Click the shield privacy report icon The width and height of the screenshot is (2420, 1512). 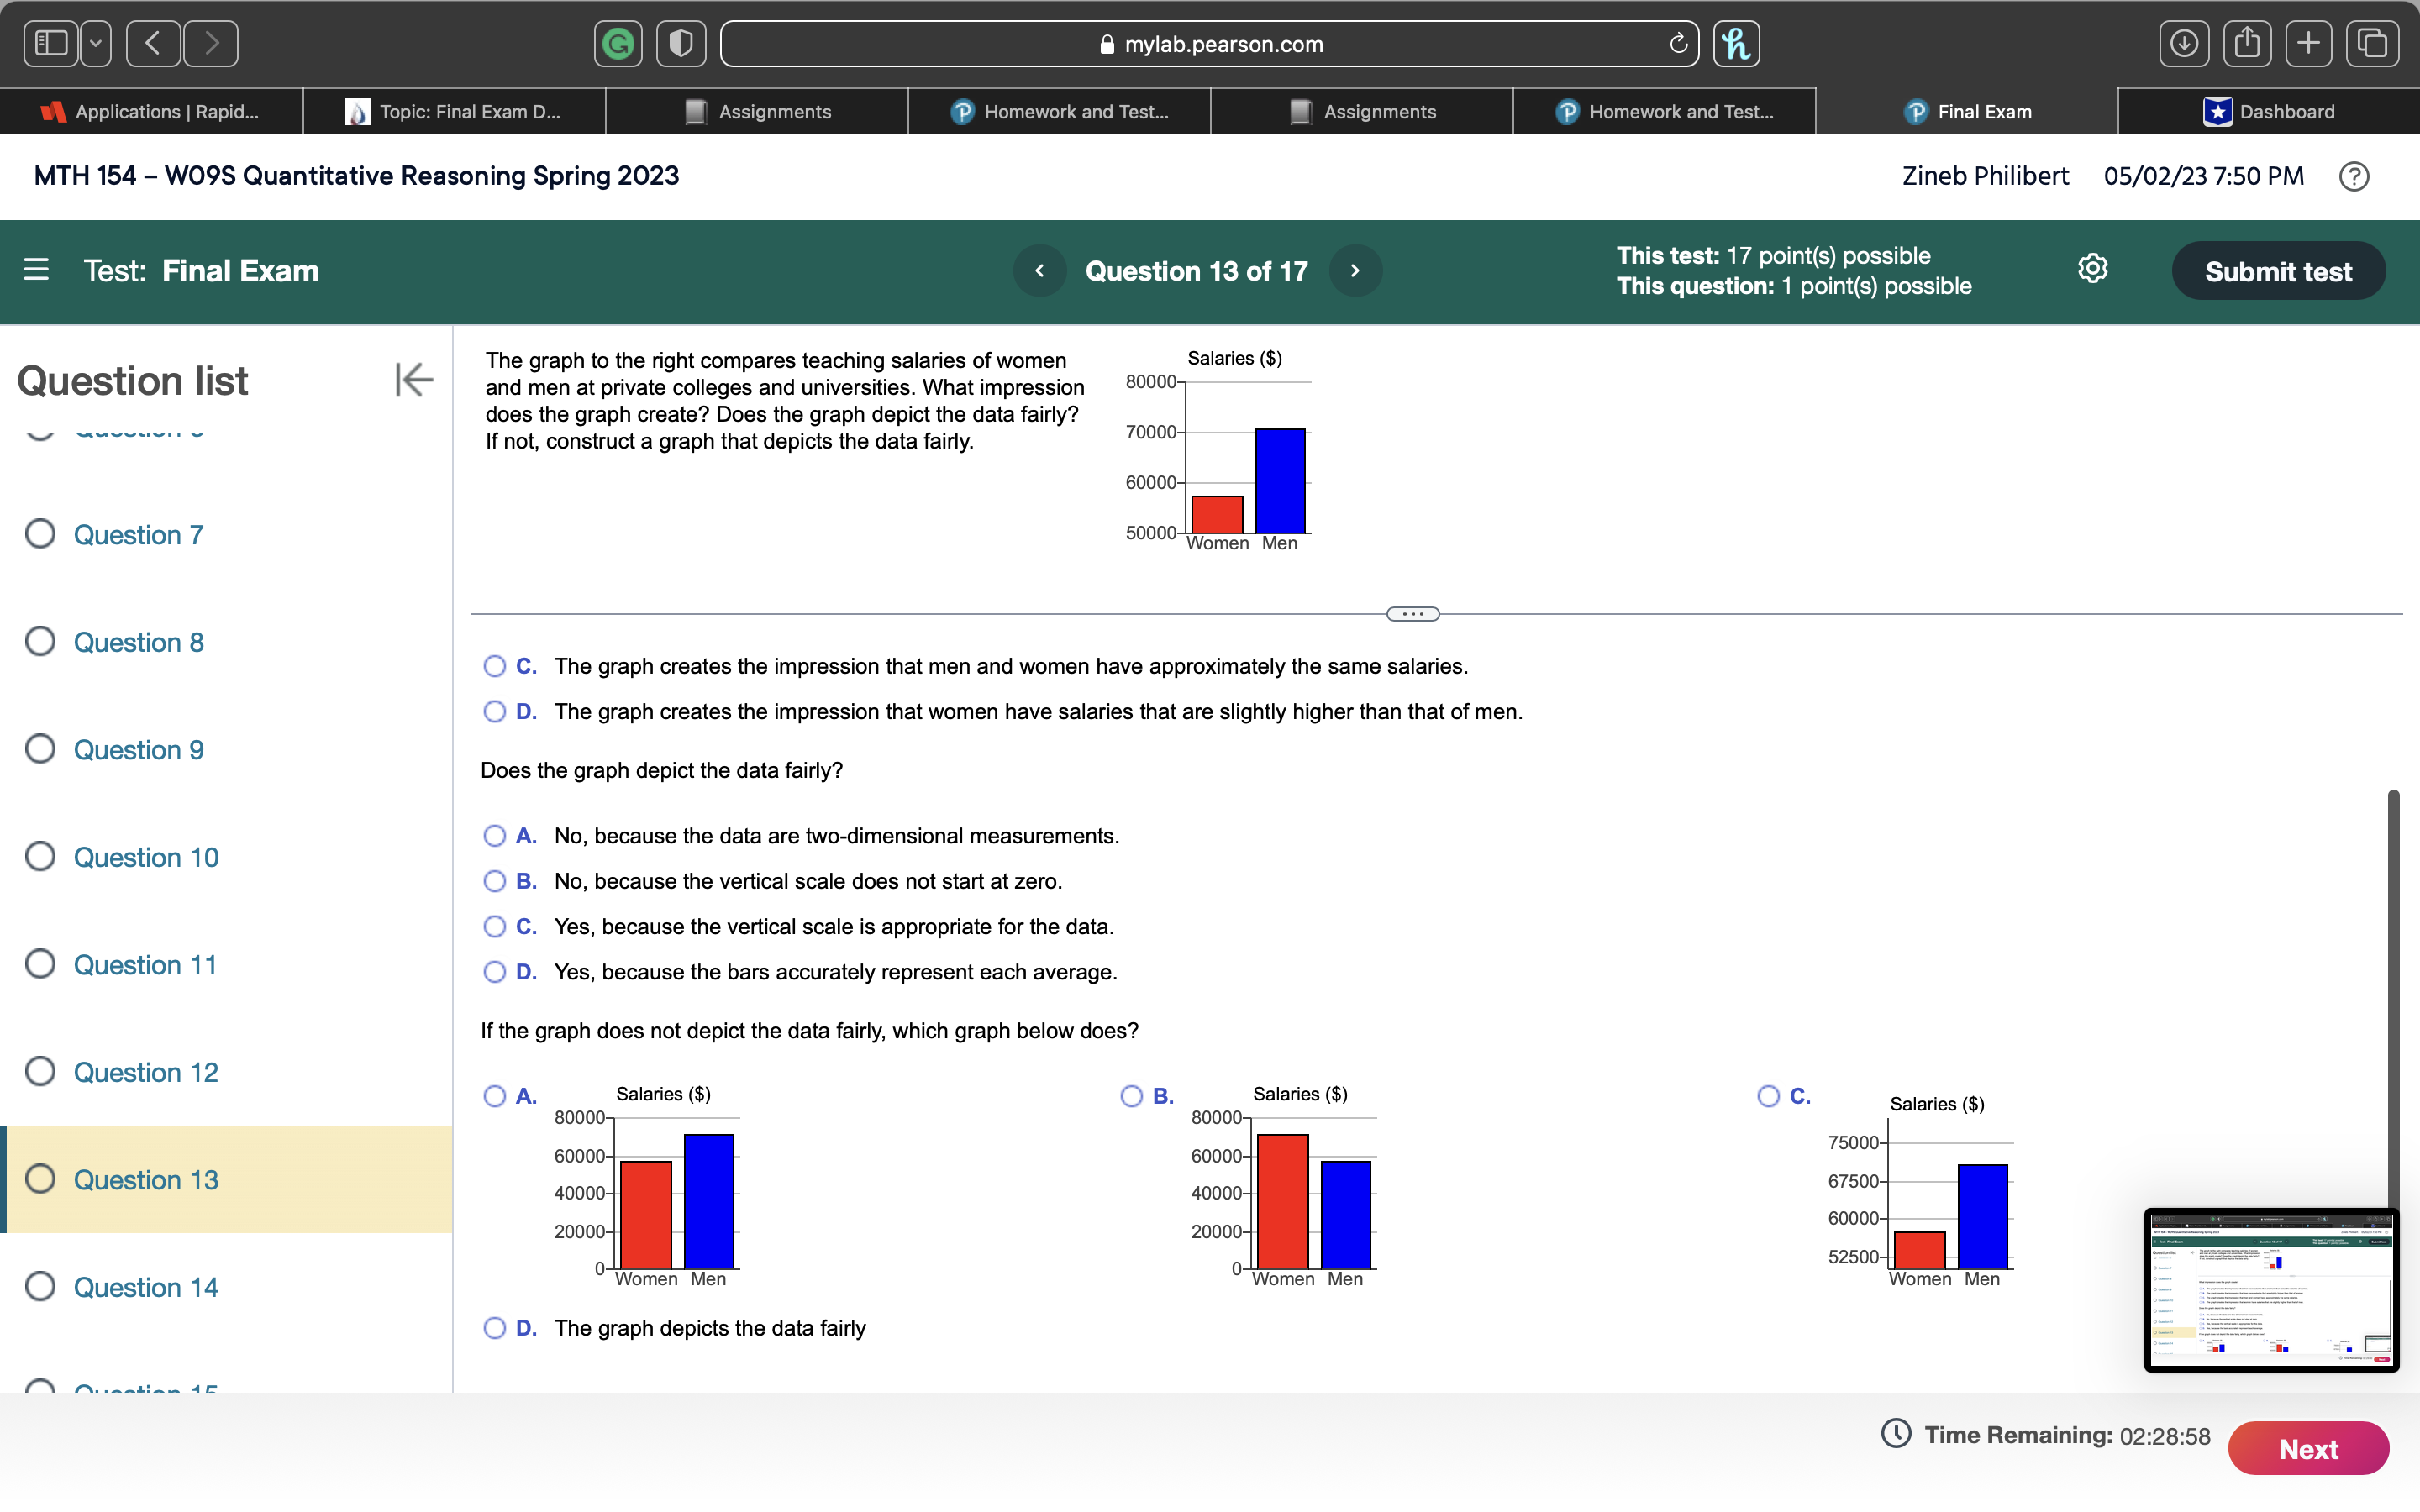pos(681,44)
